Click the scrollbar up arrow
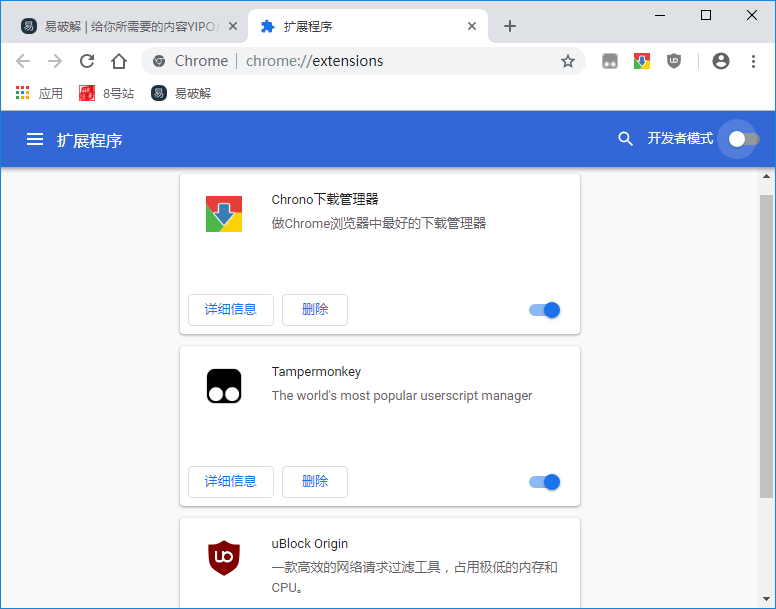The width and height of the screenshot is (776, 609). pos(766,176)
